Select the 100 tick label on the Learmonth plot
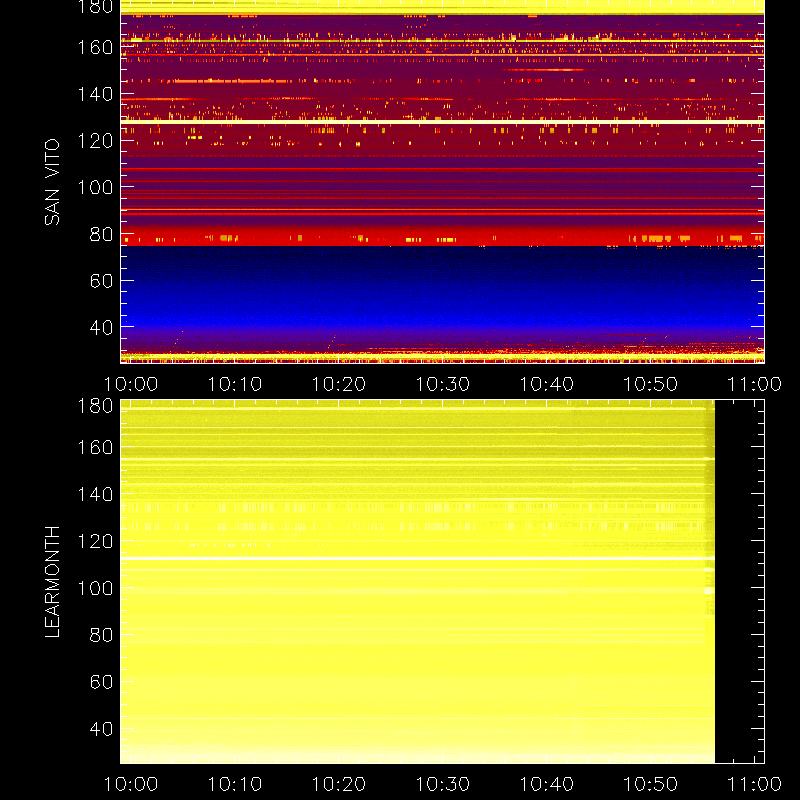 click(x=95, y=588)
